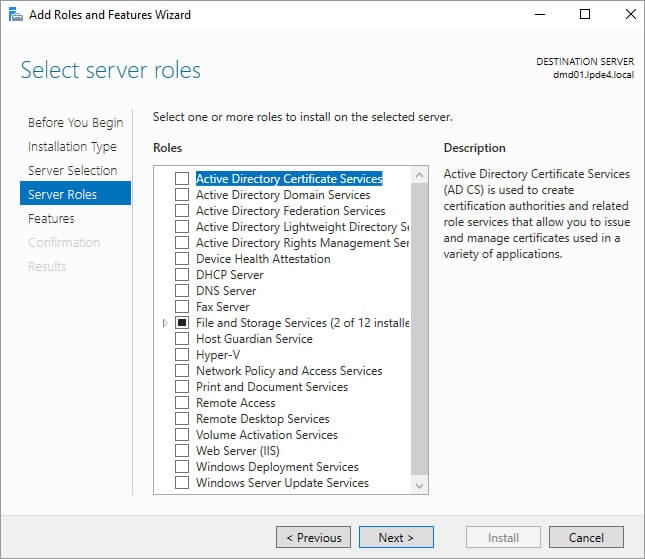Check the Remote Access checkbox
645x559 pixels.
click(x=182, y=403)
